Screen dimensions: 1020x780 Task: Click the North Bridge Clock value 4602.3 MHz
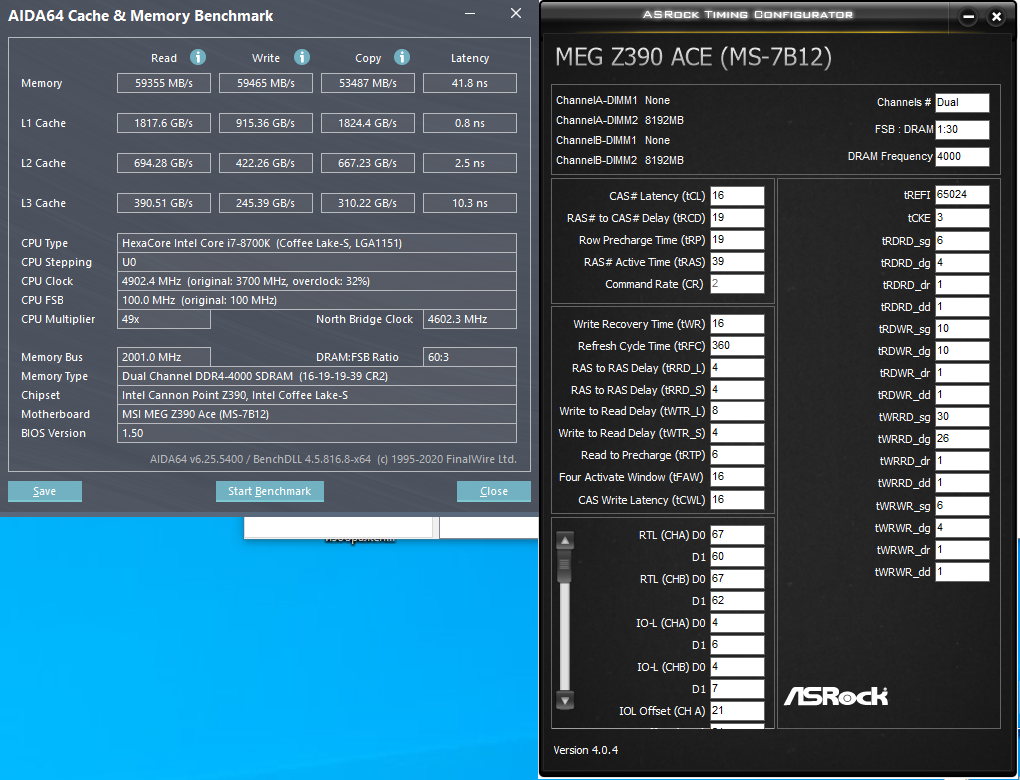[470, 319]
